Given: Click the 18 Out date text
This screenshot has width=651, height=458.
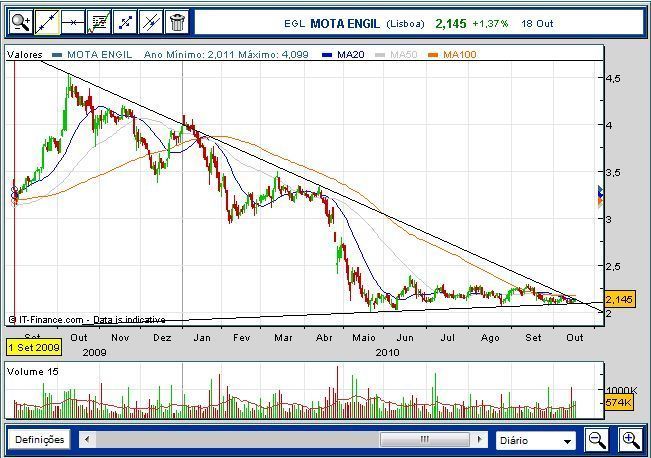Looking at the screenshot, I should click(537, 24).
